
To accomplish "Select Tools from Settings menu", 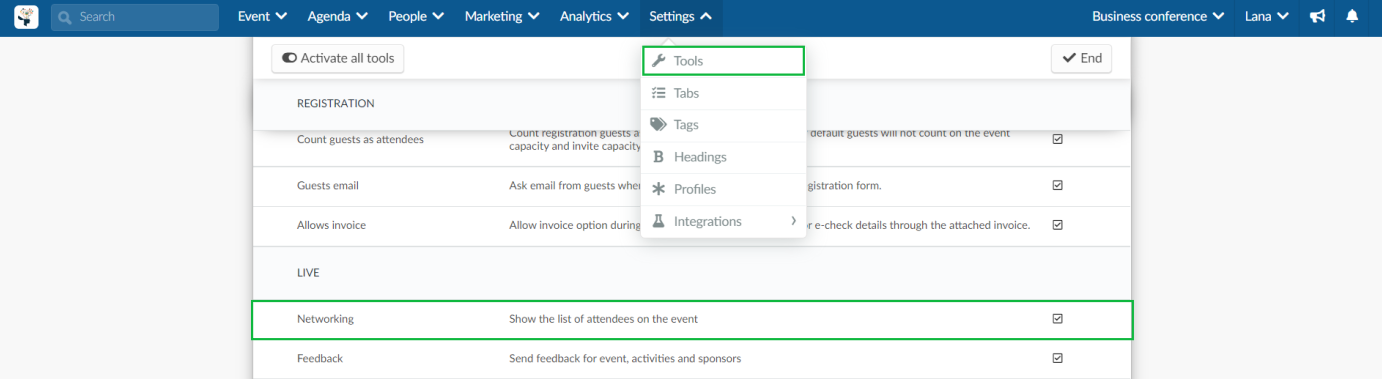I will coord(723,61).
